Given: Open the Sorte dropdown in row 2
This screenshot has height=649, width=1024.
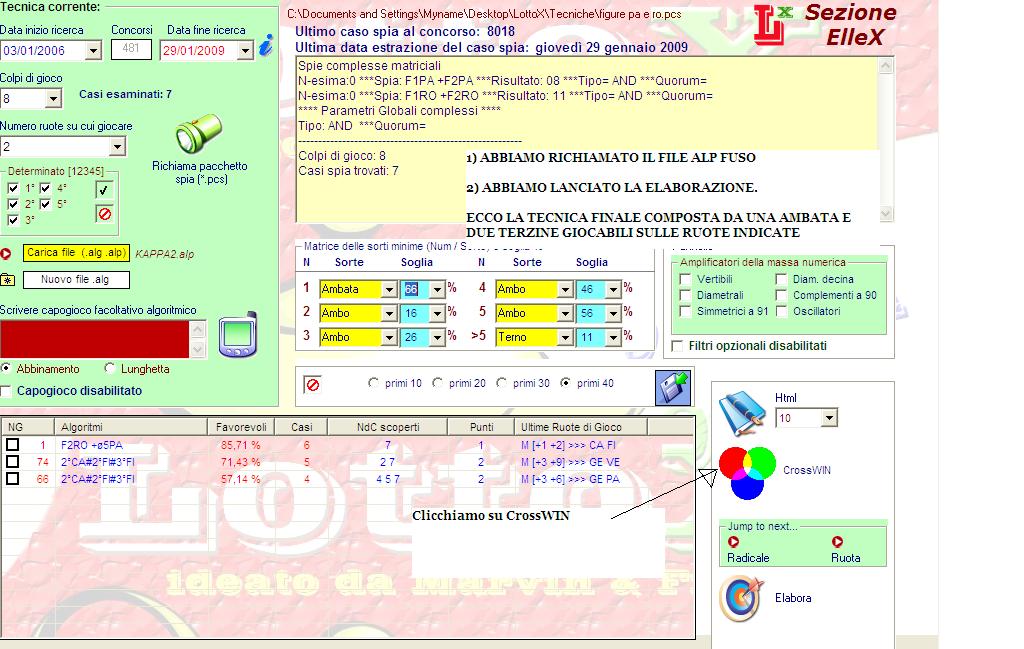Looking at the screenshot, I should point(389,313).
